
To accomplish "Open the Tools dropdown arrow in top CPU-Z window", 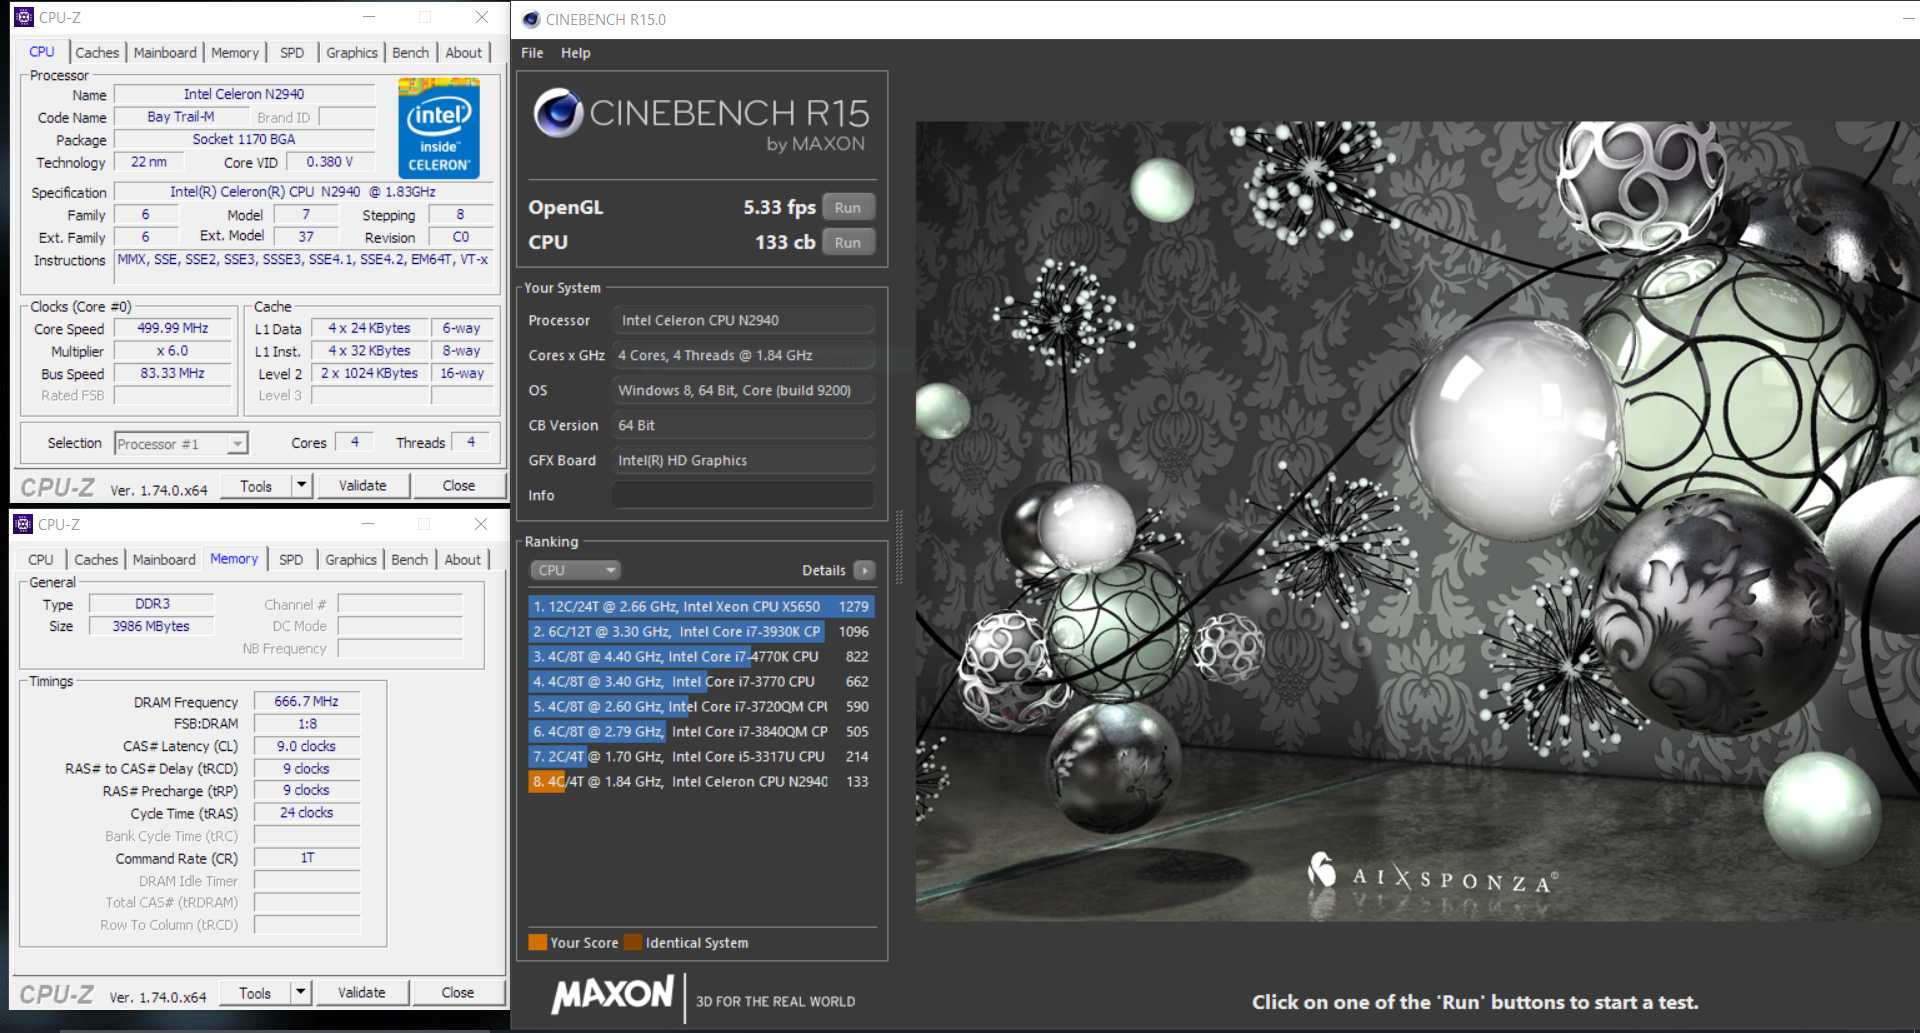I will coord(301,485).
